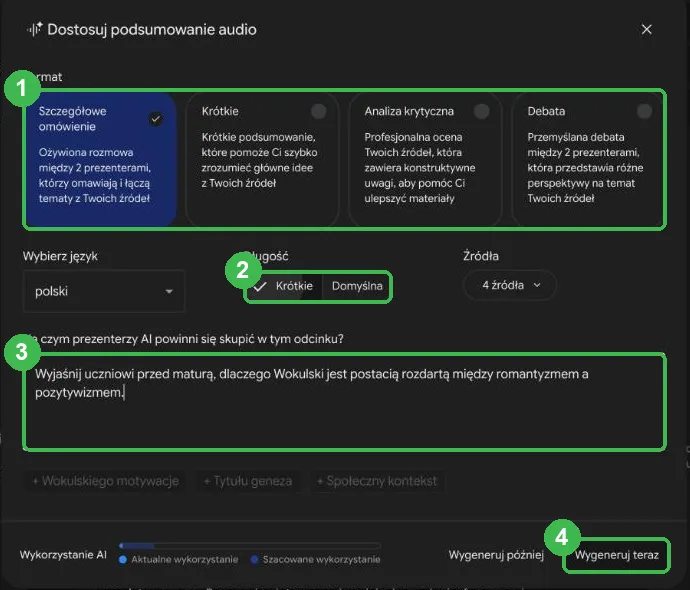Screen dimensions: 690x590
Task: Click the Źródła heading
Action: [x=481, y=256]
